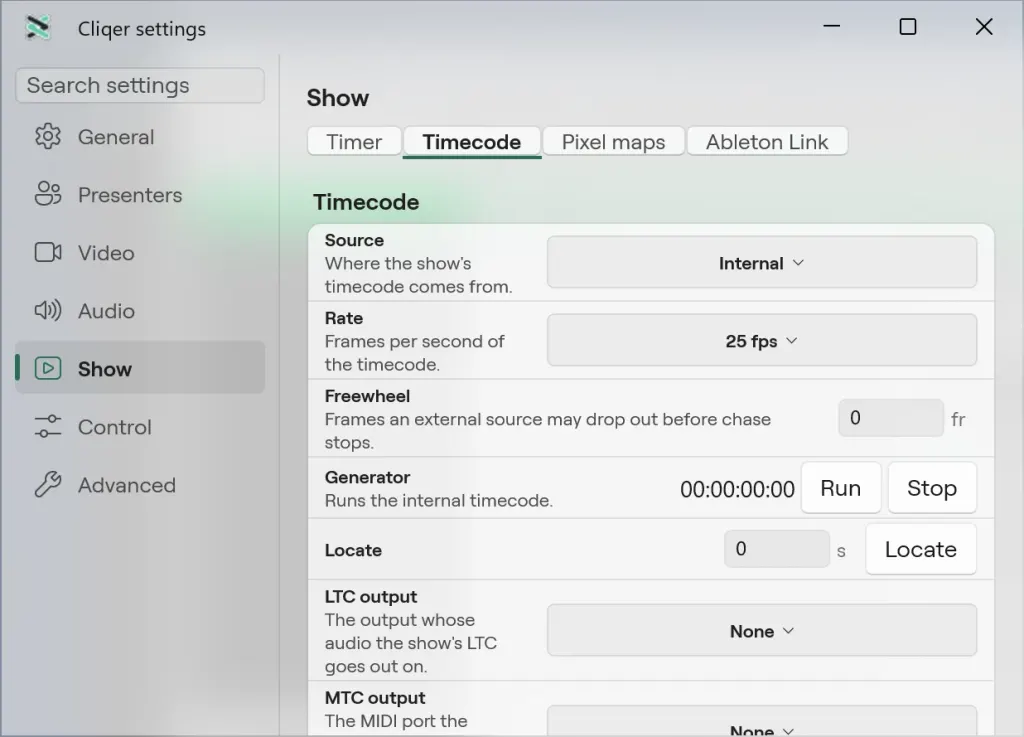This screenshot has width=1024, height=737.
Task: Open the Source dropdown set to Internal
Action: click(761, 262)
